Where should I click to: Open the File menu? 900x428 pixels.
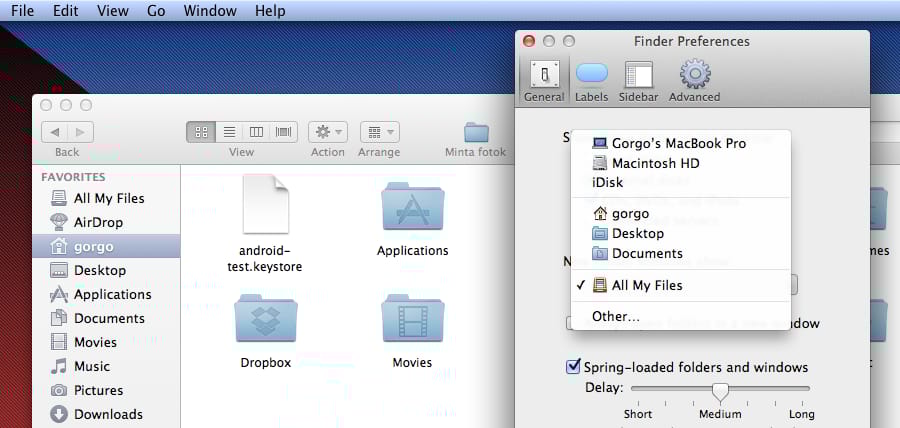(x=22, y=11)
